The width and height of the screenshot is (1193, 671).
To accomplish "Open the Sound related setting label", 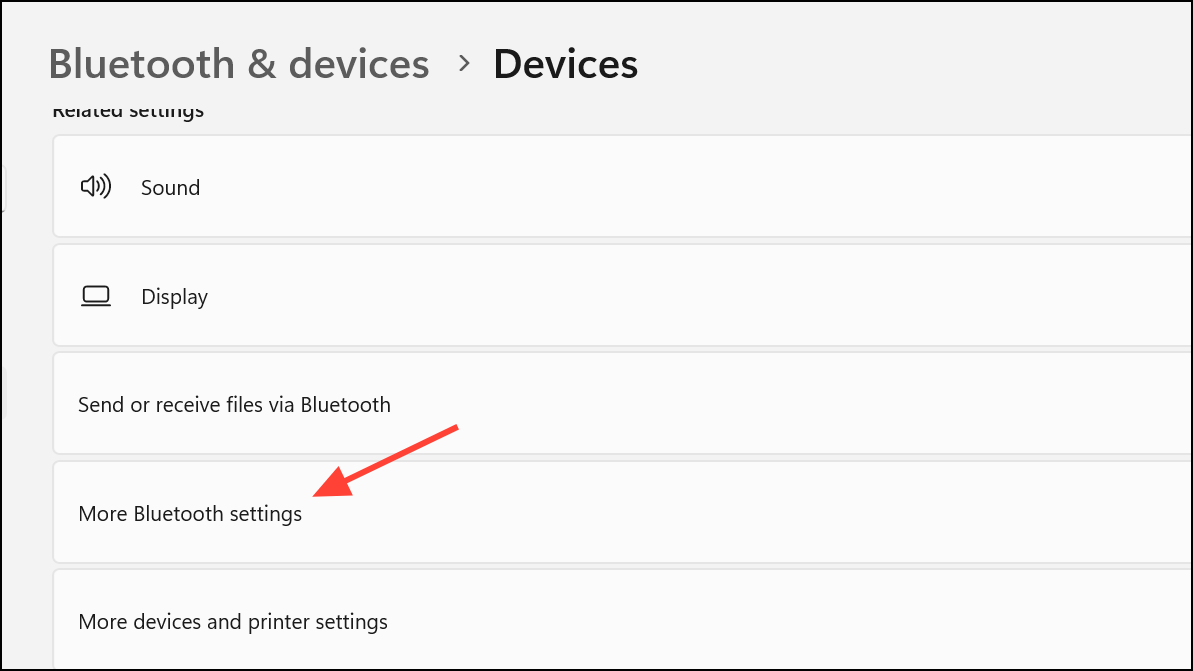I will (x=170, y=188).
